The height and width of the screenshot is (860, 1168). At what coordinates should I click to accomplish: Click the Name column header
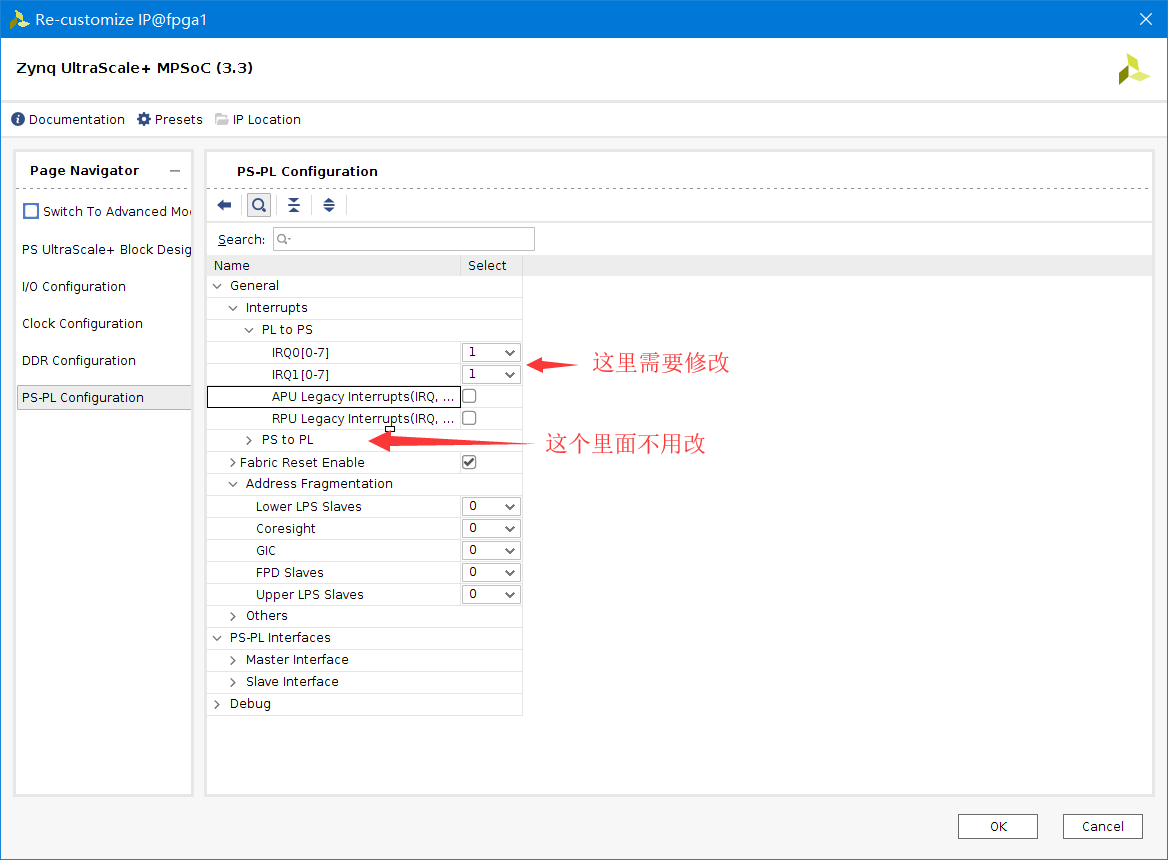tap(334, 266)
